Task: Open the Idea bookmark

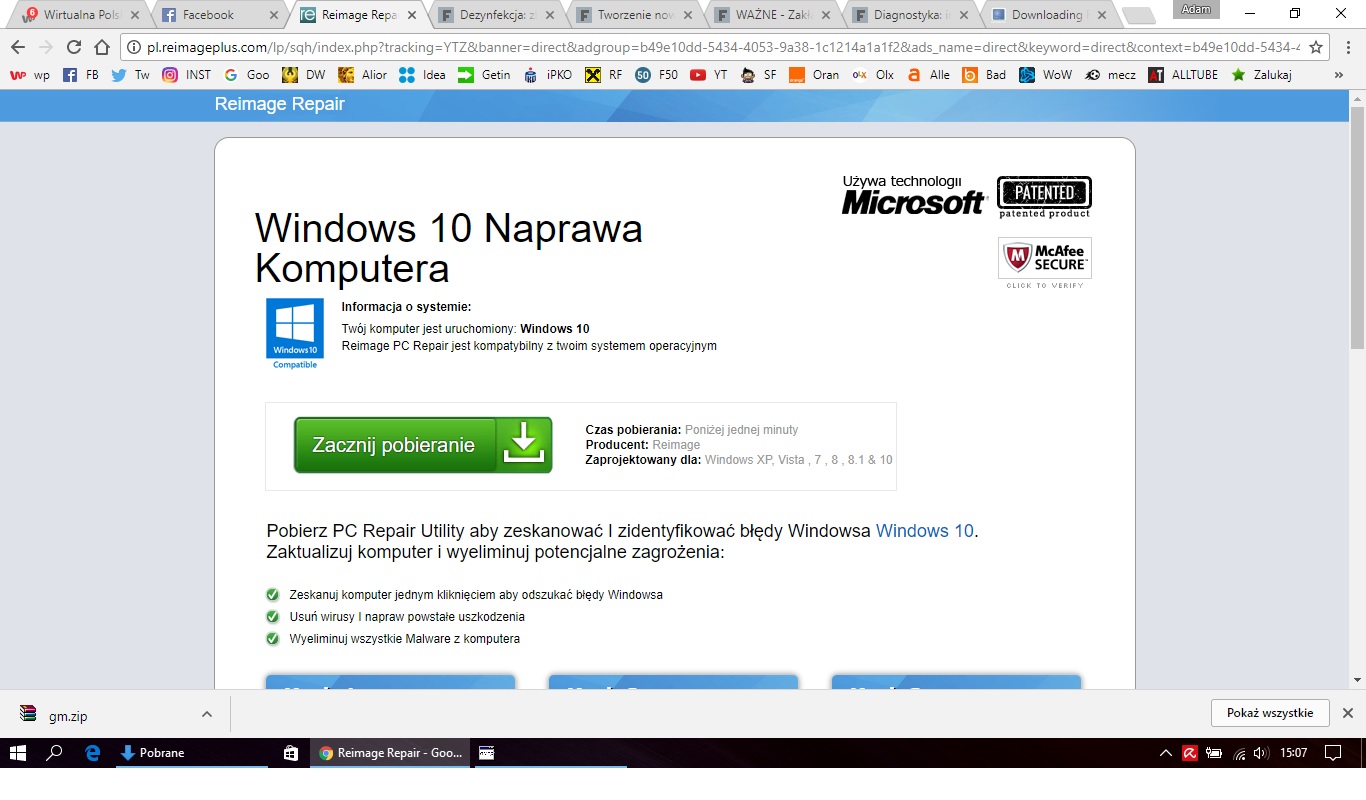Action: point(422,75)
